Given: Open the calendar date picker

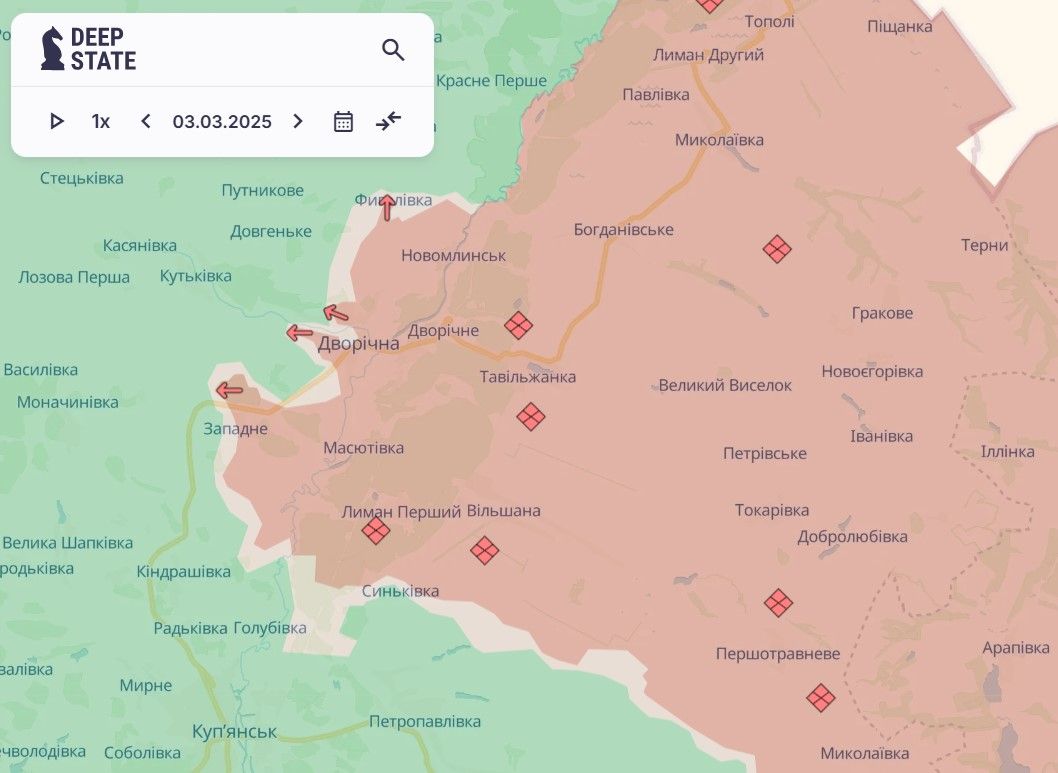Looking at the screenshot, I should 343,122.
